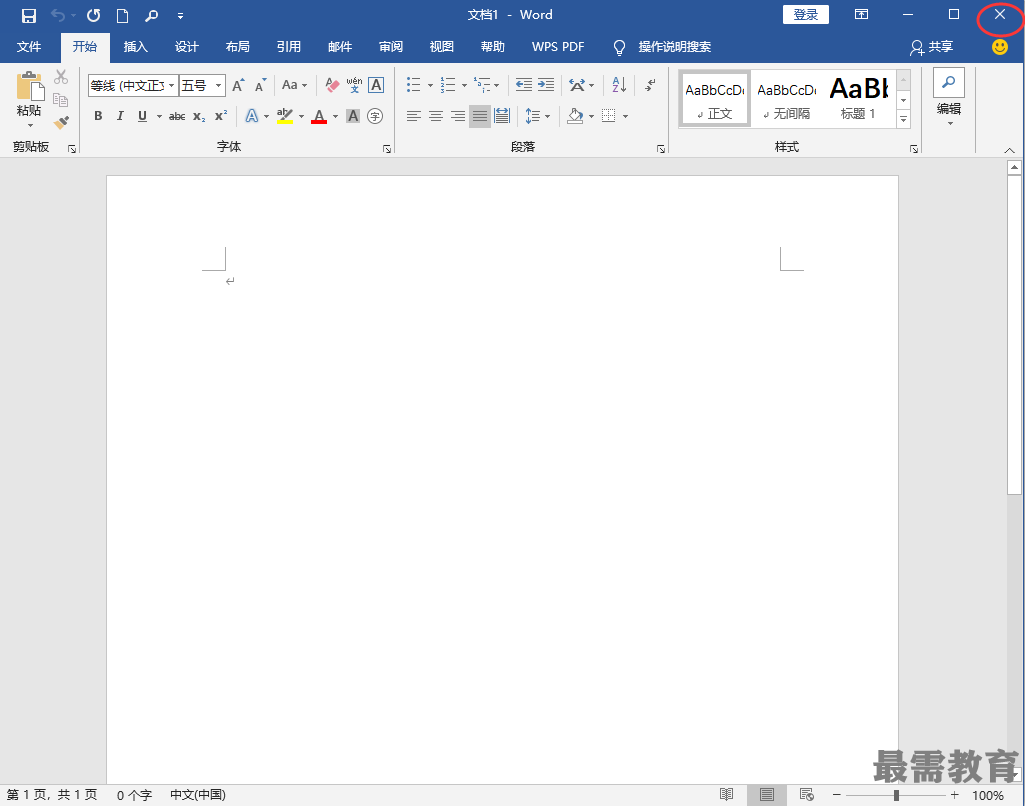The image size is (1025, 806).
Task: Toggle underline formatting
Action: coord(142,116)
